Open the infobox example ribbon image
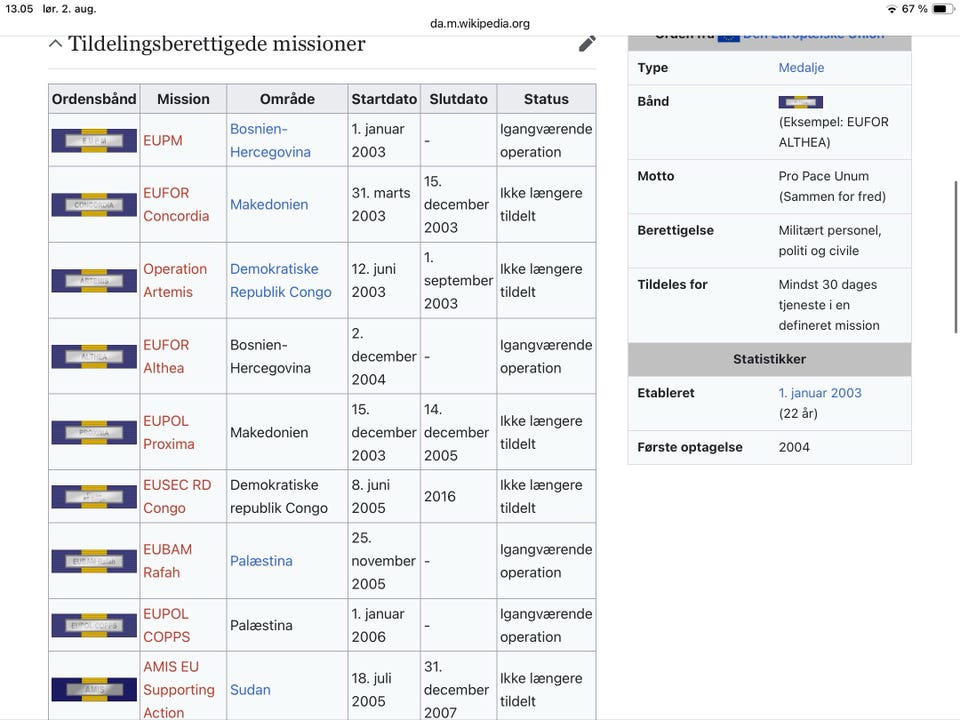Screen dimensions: 960x720 point(800,102)
